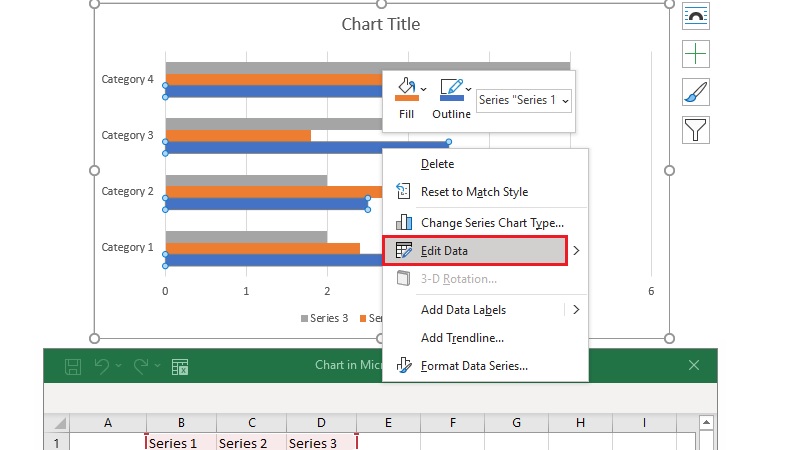Click the Chart Title text

point(381,24)
